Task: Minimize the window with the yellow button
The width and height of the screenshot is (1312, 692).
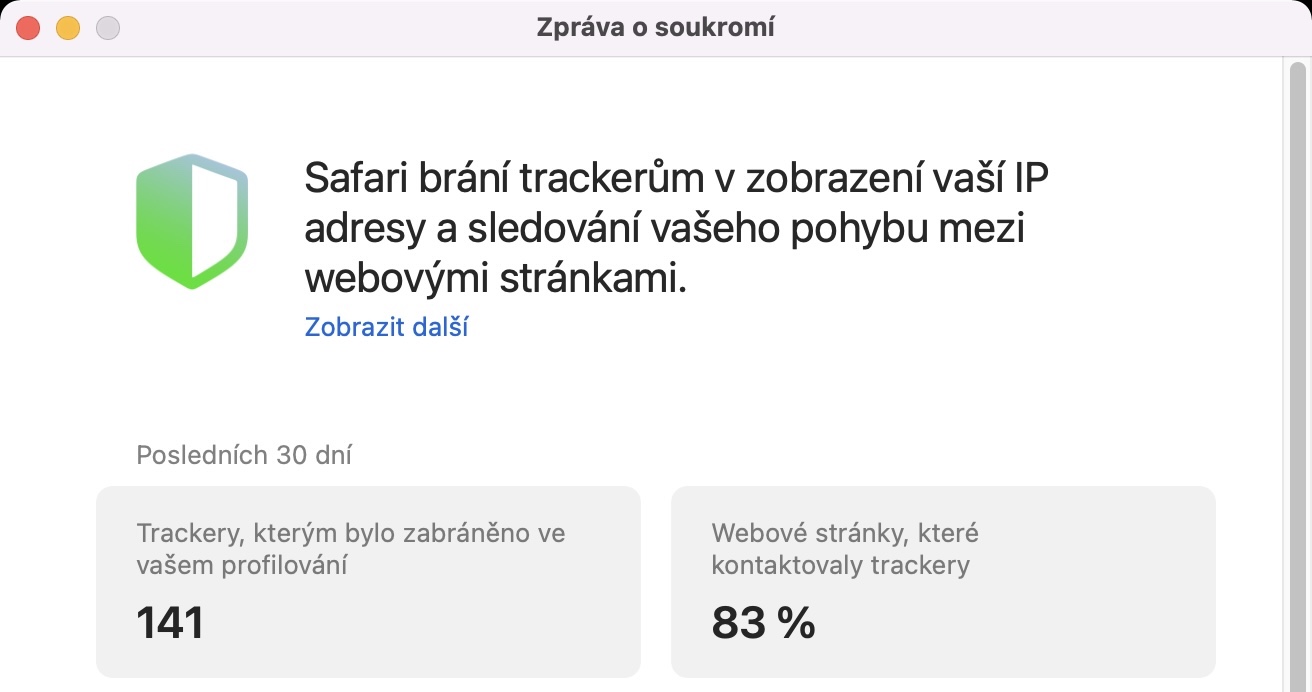Action: [68, 28]
